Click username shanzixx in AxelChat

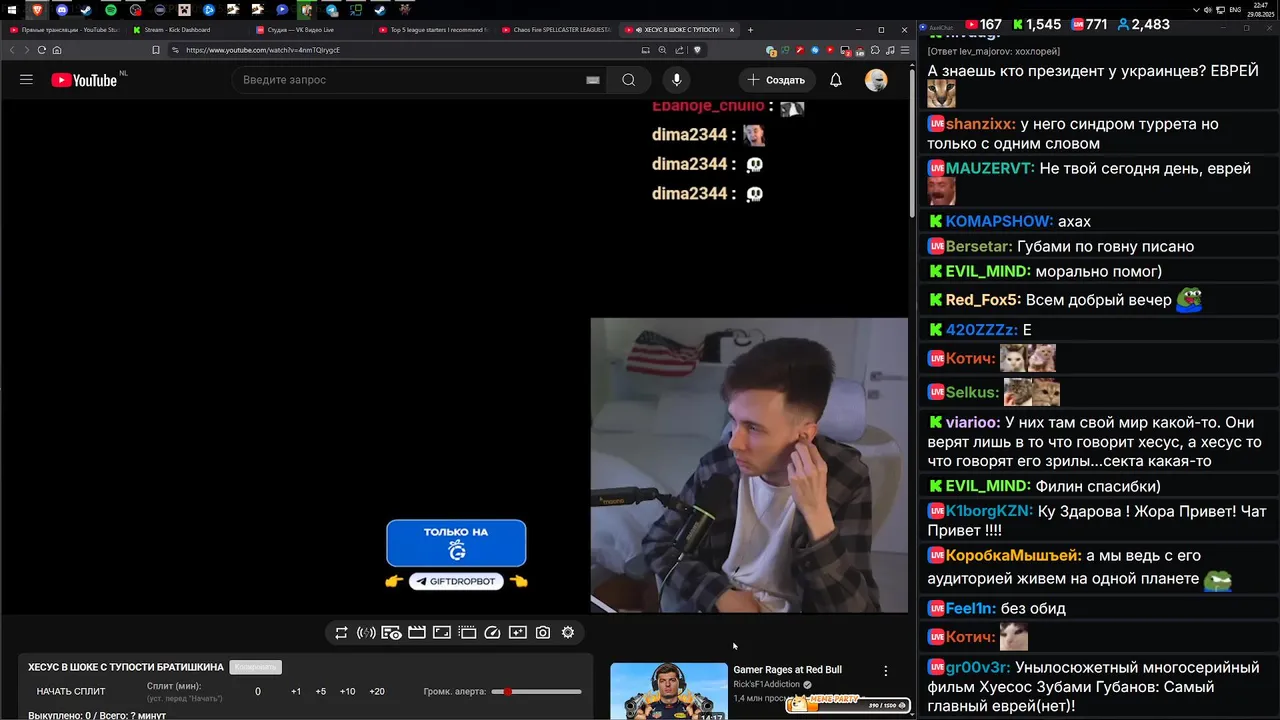pyautogui.click(x=979, y=124)
